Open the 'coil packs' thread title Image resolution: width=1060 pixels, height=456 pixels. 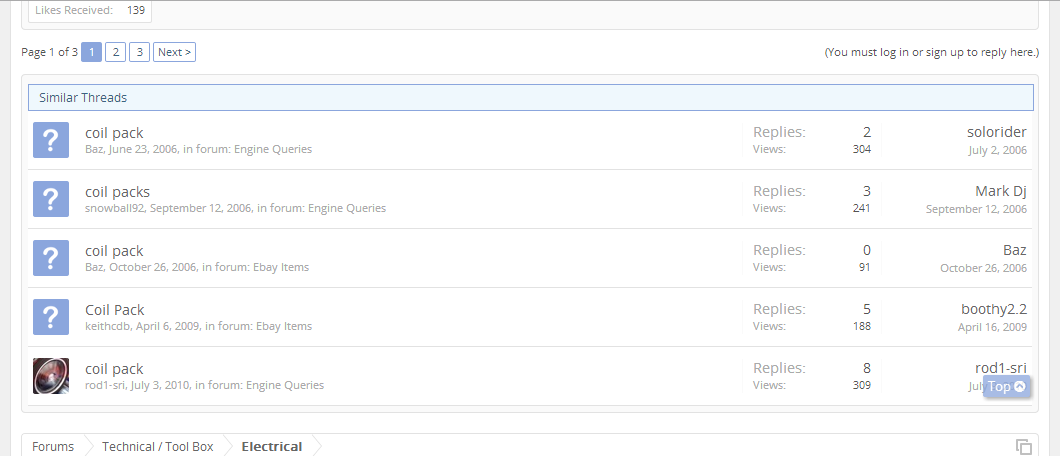click(118, 192)
